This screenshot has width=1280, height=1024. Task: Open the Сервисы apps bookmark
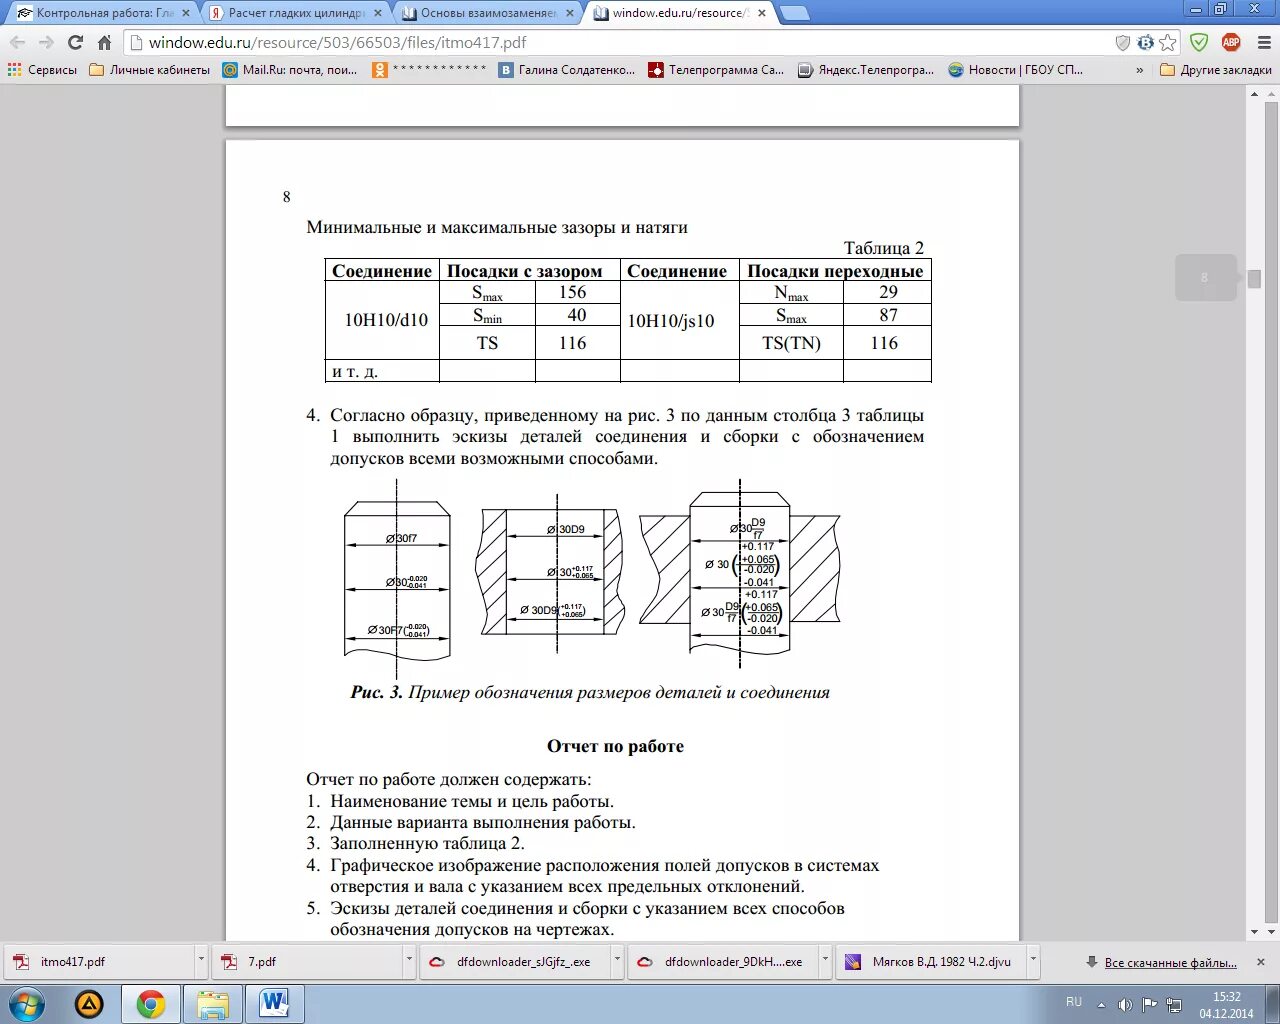[x=42, y=70]
